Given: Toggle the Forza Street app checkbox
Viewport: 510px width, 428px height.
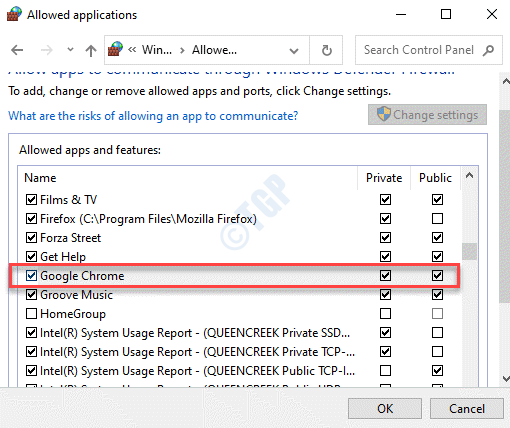Looking at the screenshot, I should [31, 238].
